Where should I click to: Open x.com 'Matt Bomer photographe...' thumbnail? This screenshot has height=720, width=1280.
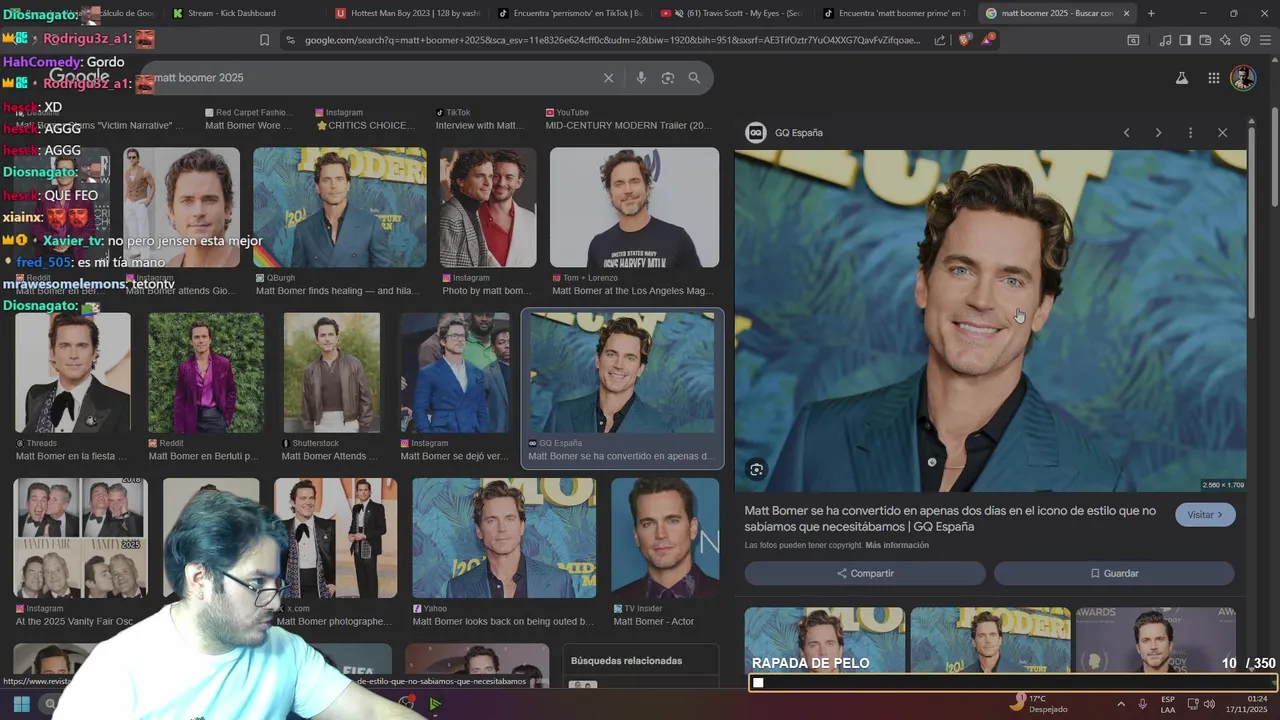336,538
